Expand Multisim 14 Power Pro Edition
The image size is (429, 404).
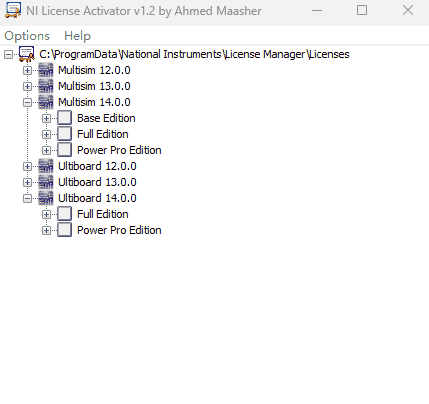pos(47,150)
